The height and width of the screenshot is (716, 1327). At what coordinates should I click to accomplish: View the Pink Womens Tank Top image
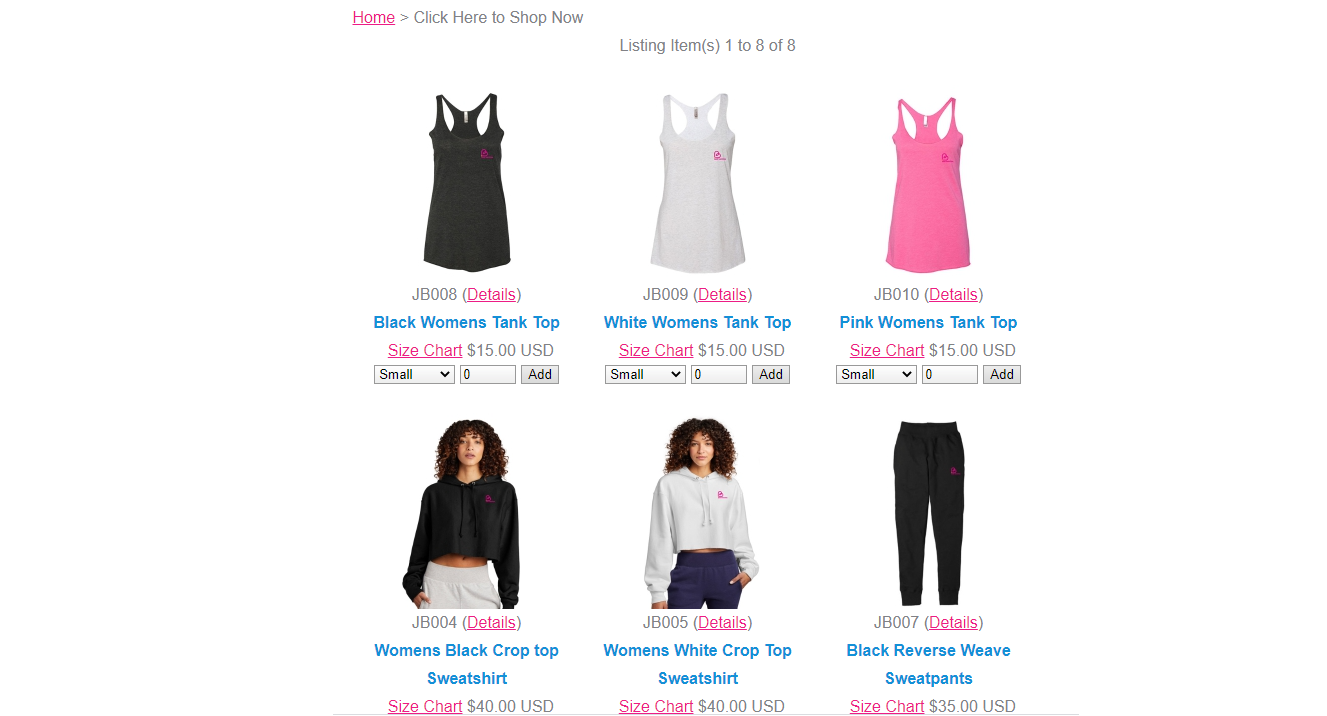pyautogui.click(x=929, y=182)
